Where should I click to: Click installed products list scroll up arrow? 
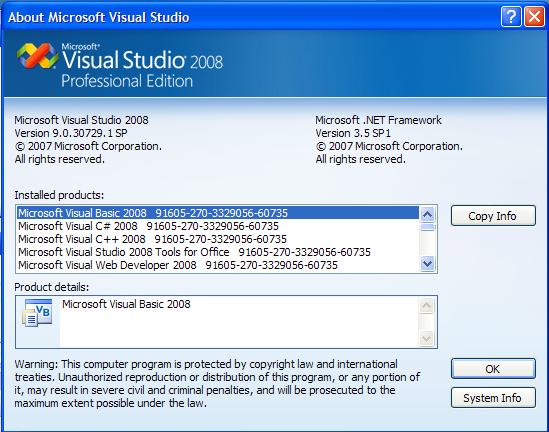[427, 214]
